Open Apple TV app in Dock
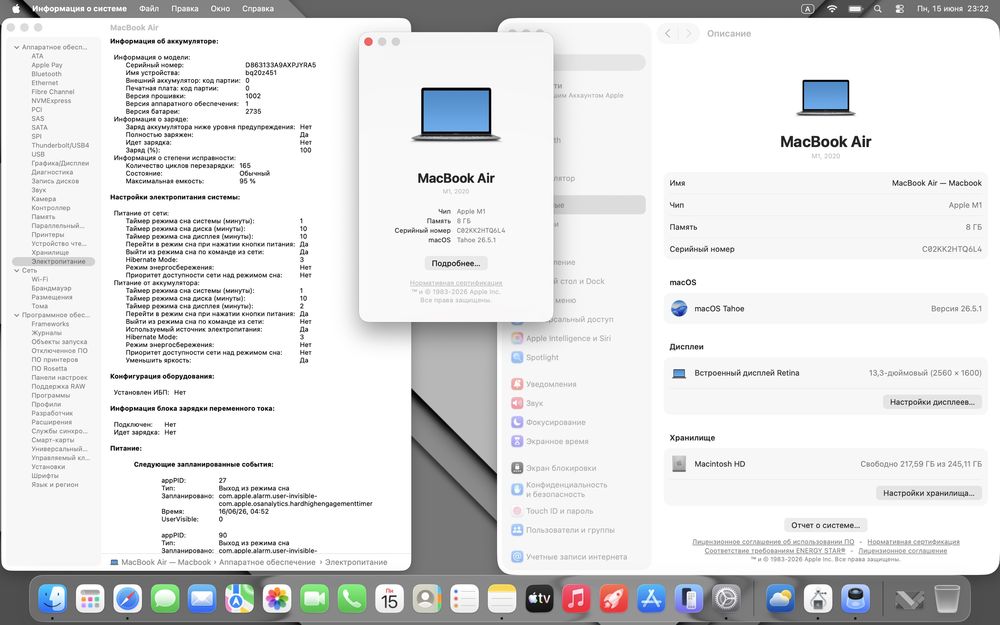Image resolution: width=1000 pixels, height=625 pixels. coord(539,598)
